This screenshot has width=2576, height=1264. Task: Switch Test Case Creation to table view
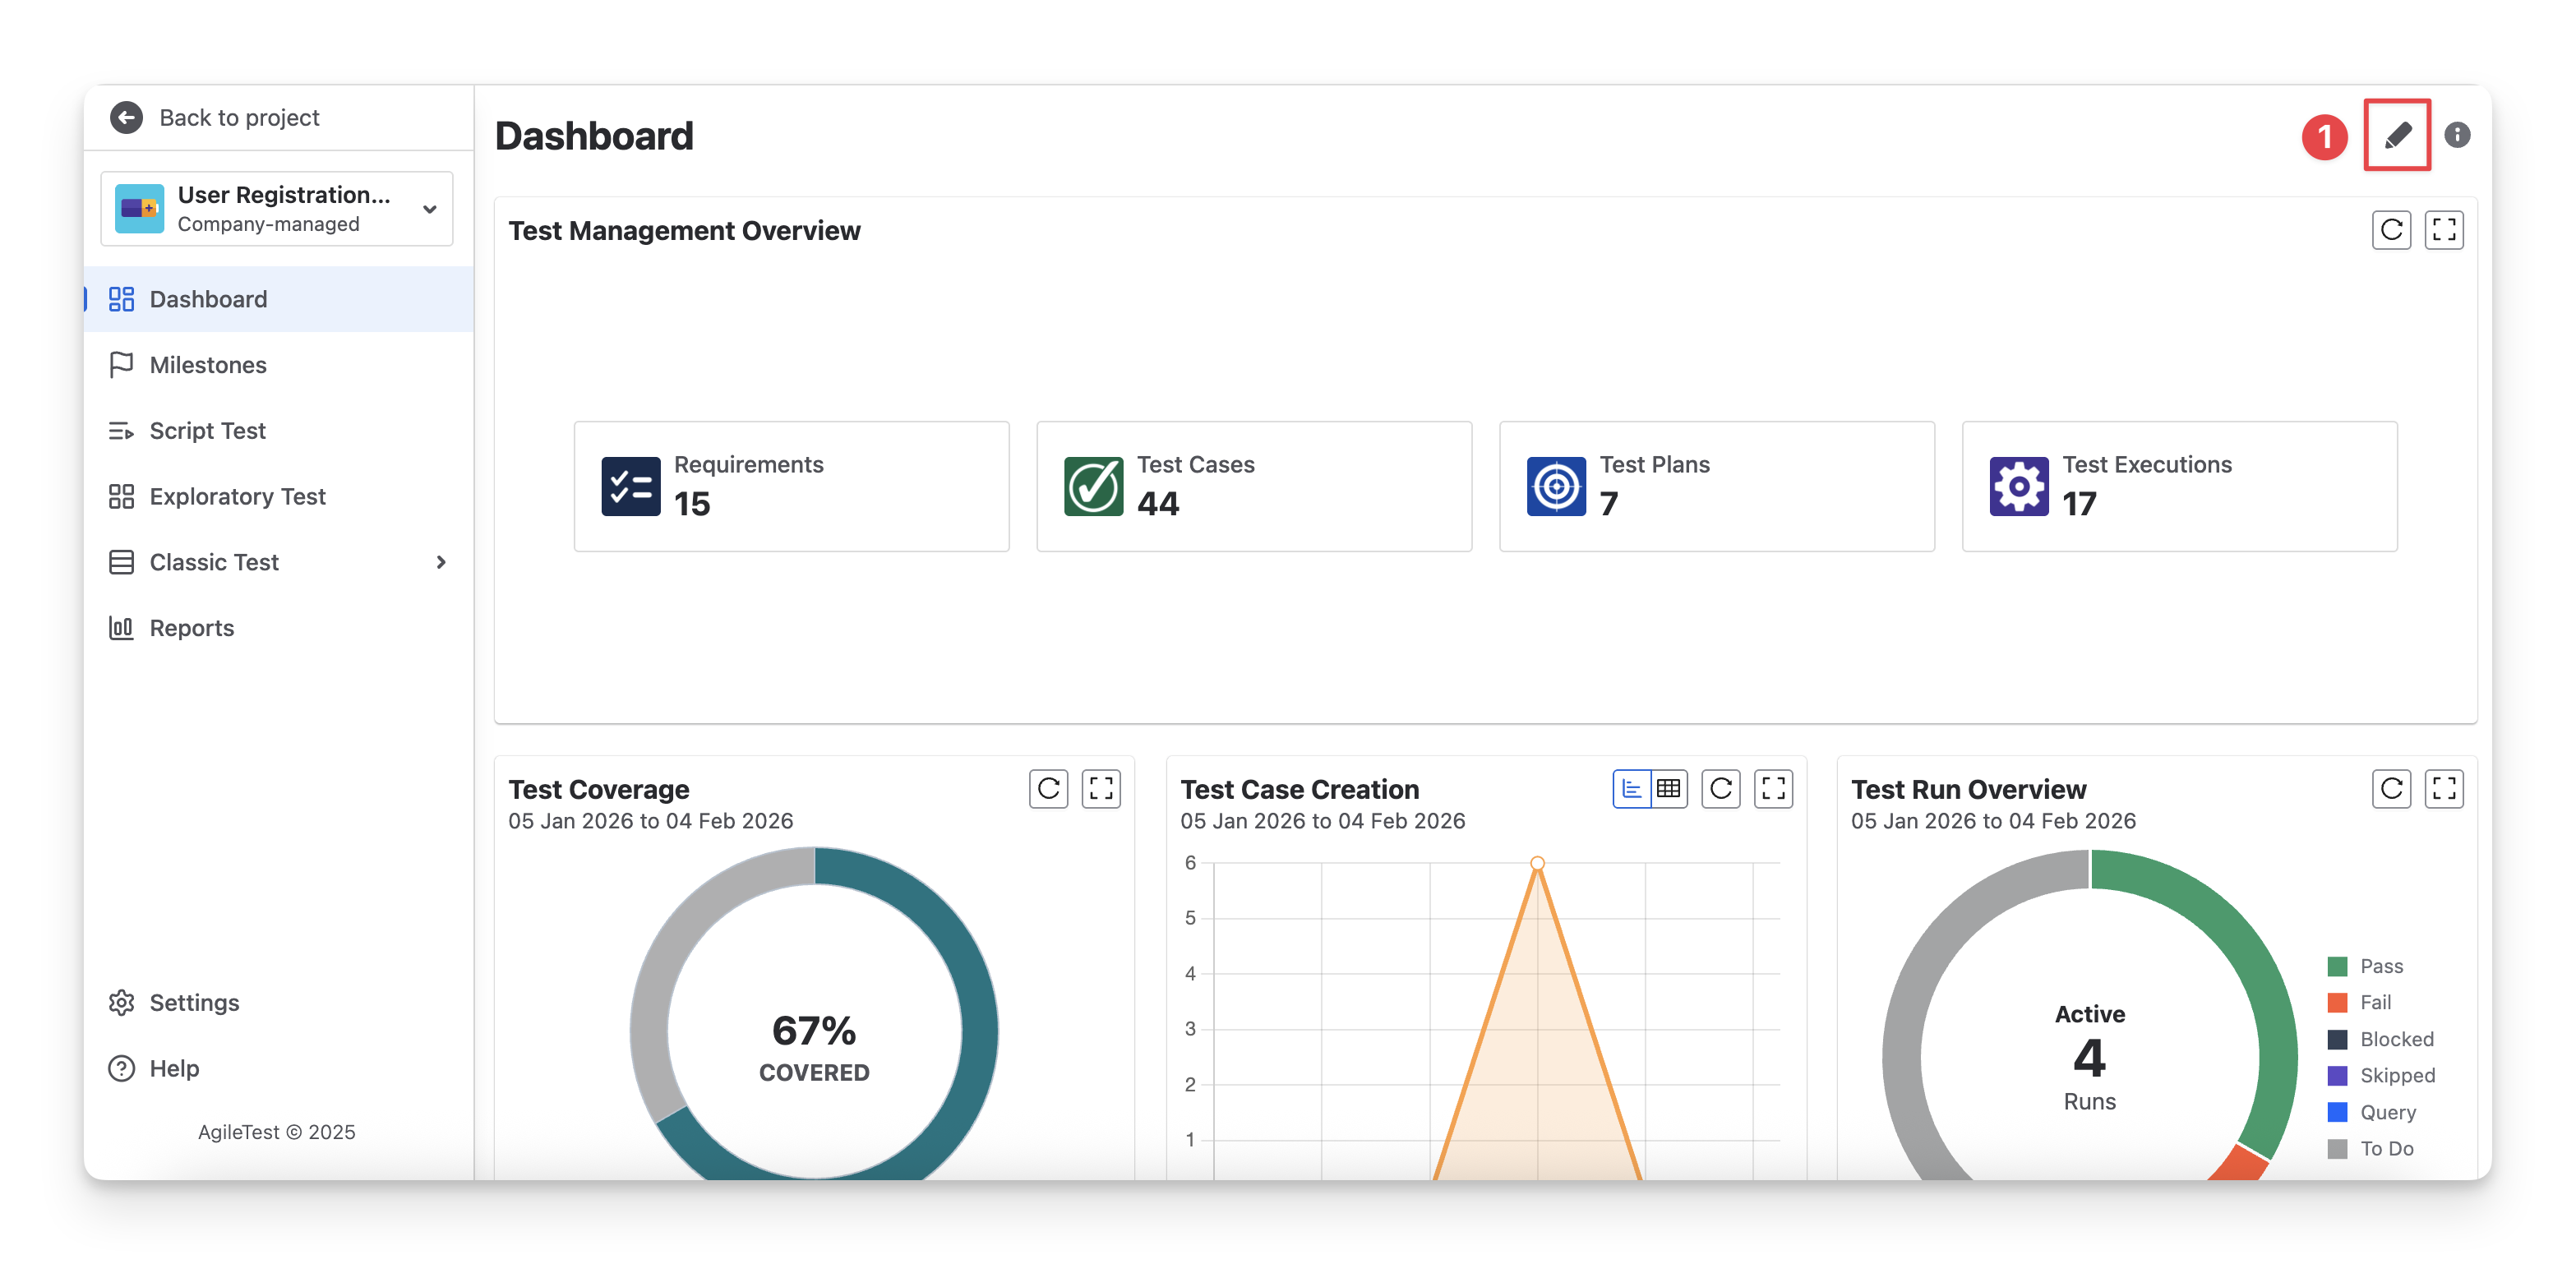click(1668, 789)
